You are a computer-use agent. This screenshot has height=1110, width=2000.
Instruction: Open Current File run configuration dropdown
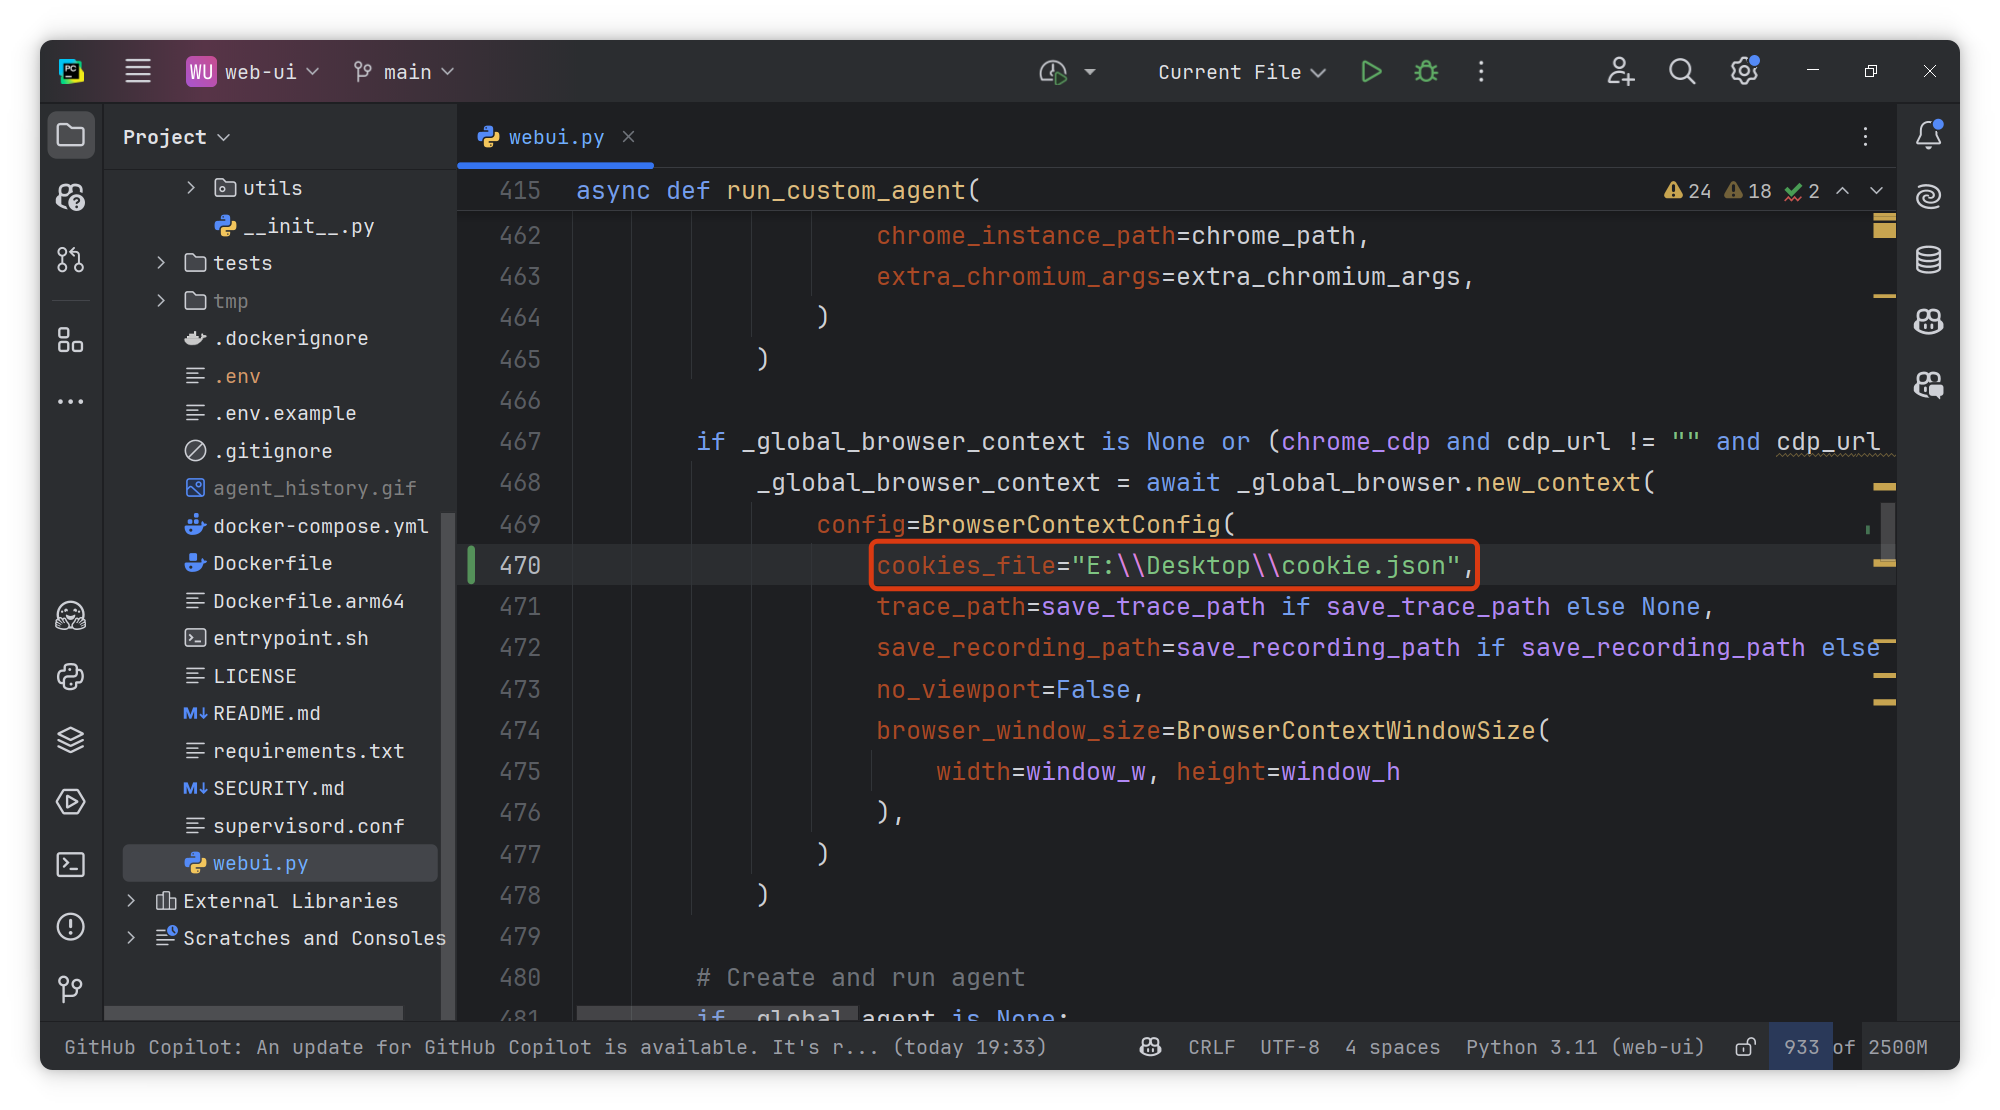coord(1241,72)
